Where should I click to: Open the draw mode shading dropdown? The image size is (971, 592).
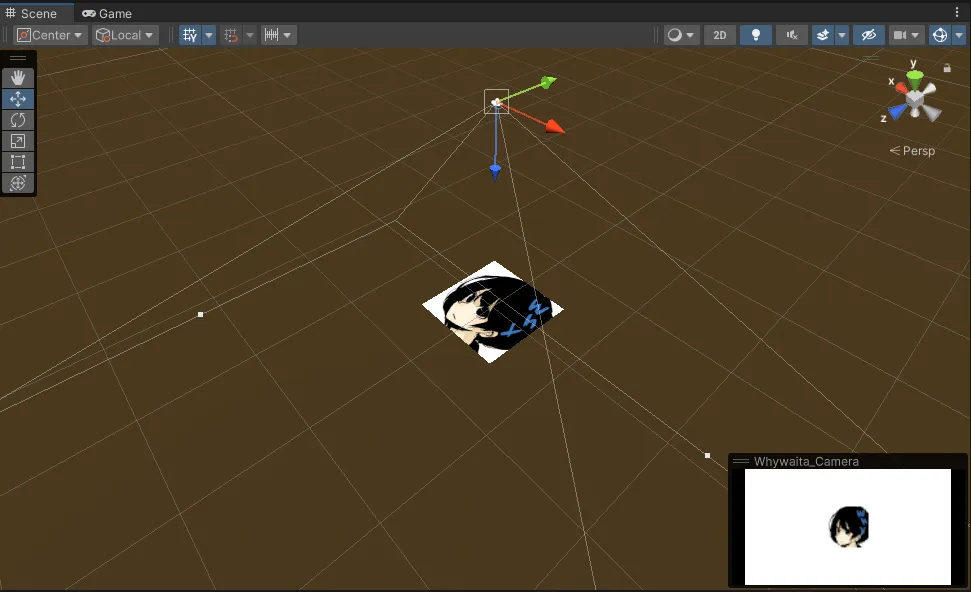coord(682,35)
